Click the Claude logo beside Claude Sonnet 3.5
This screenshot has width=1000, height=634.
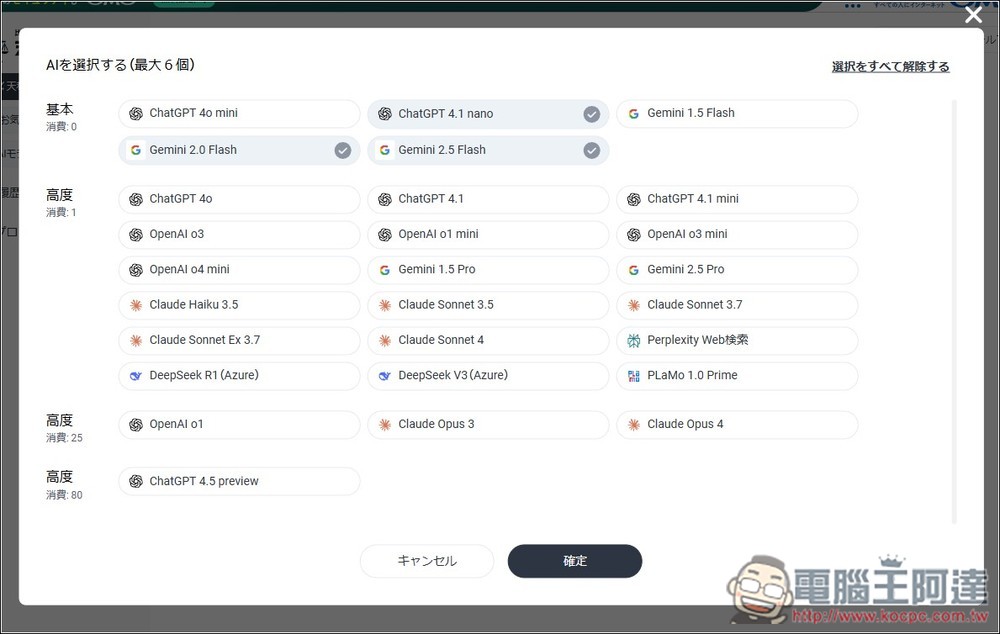(x=385, y=306)
